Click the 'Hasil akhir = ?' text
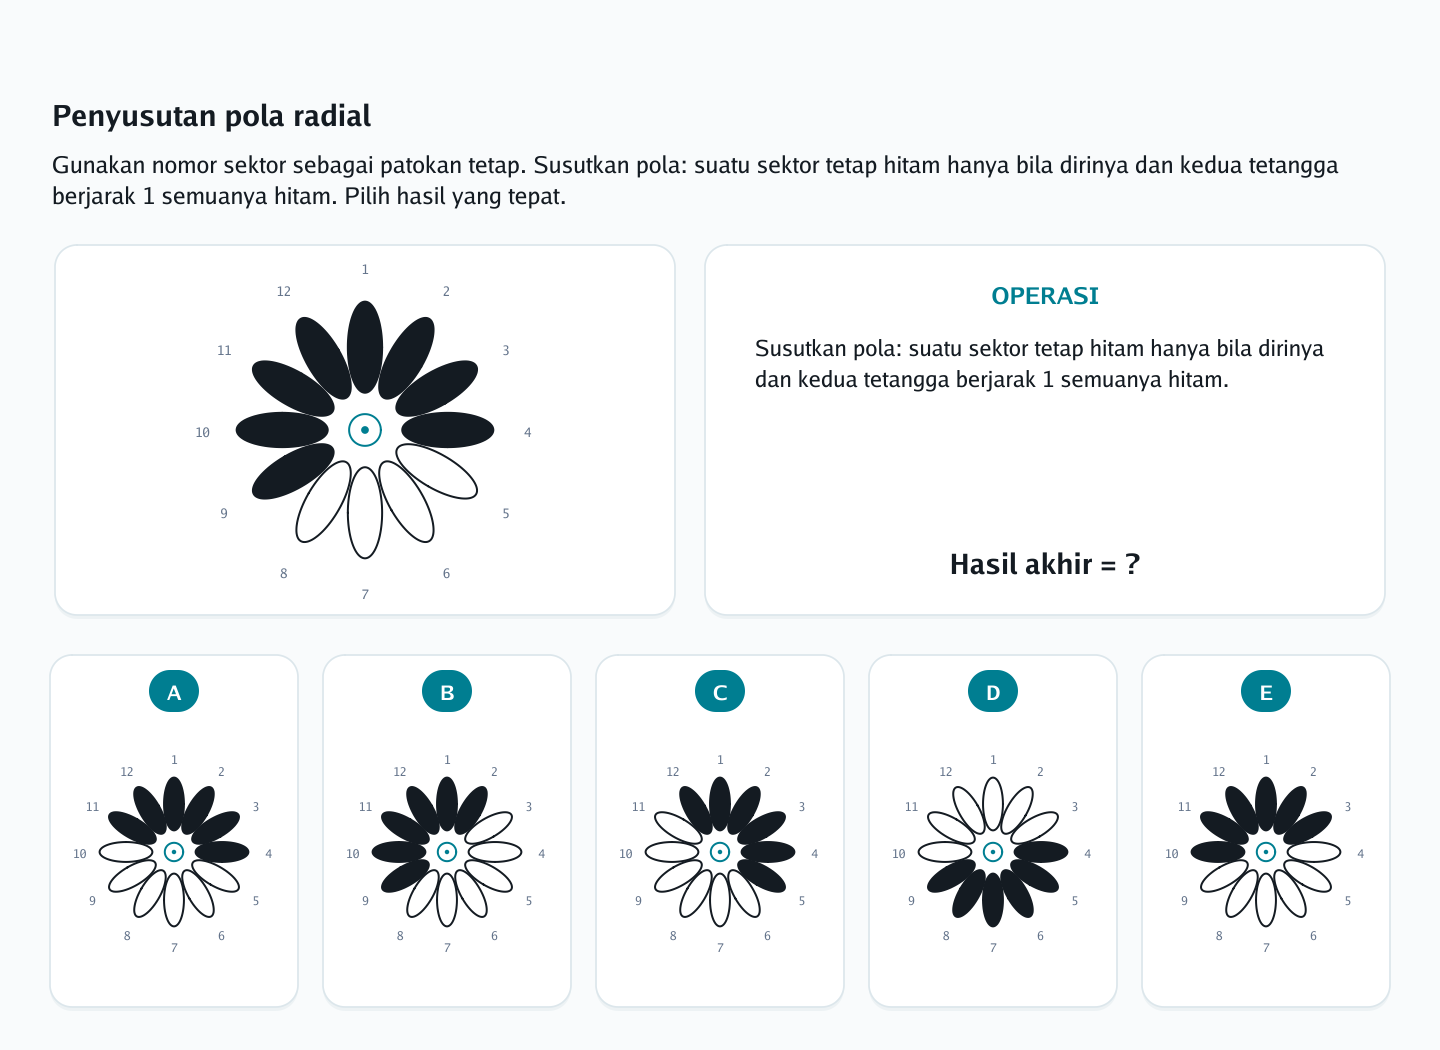This screenshot has height=1050, width=1440. 1045,564
